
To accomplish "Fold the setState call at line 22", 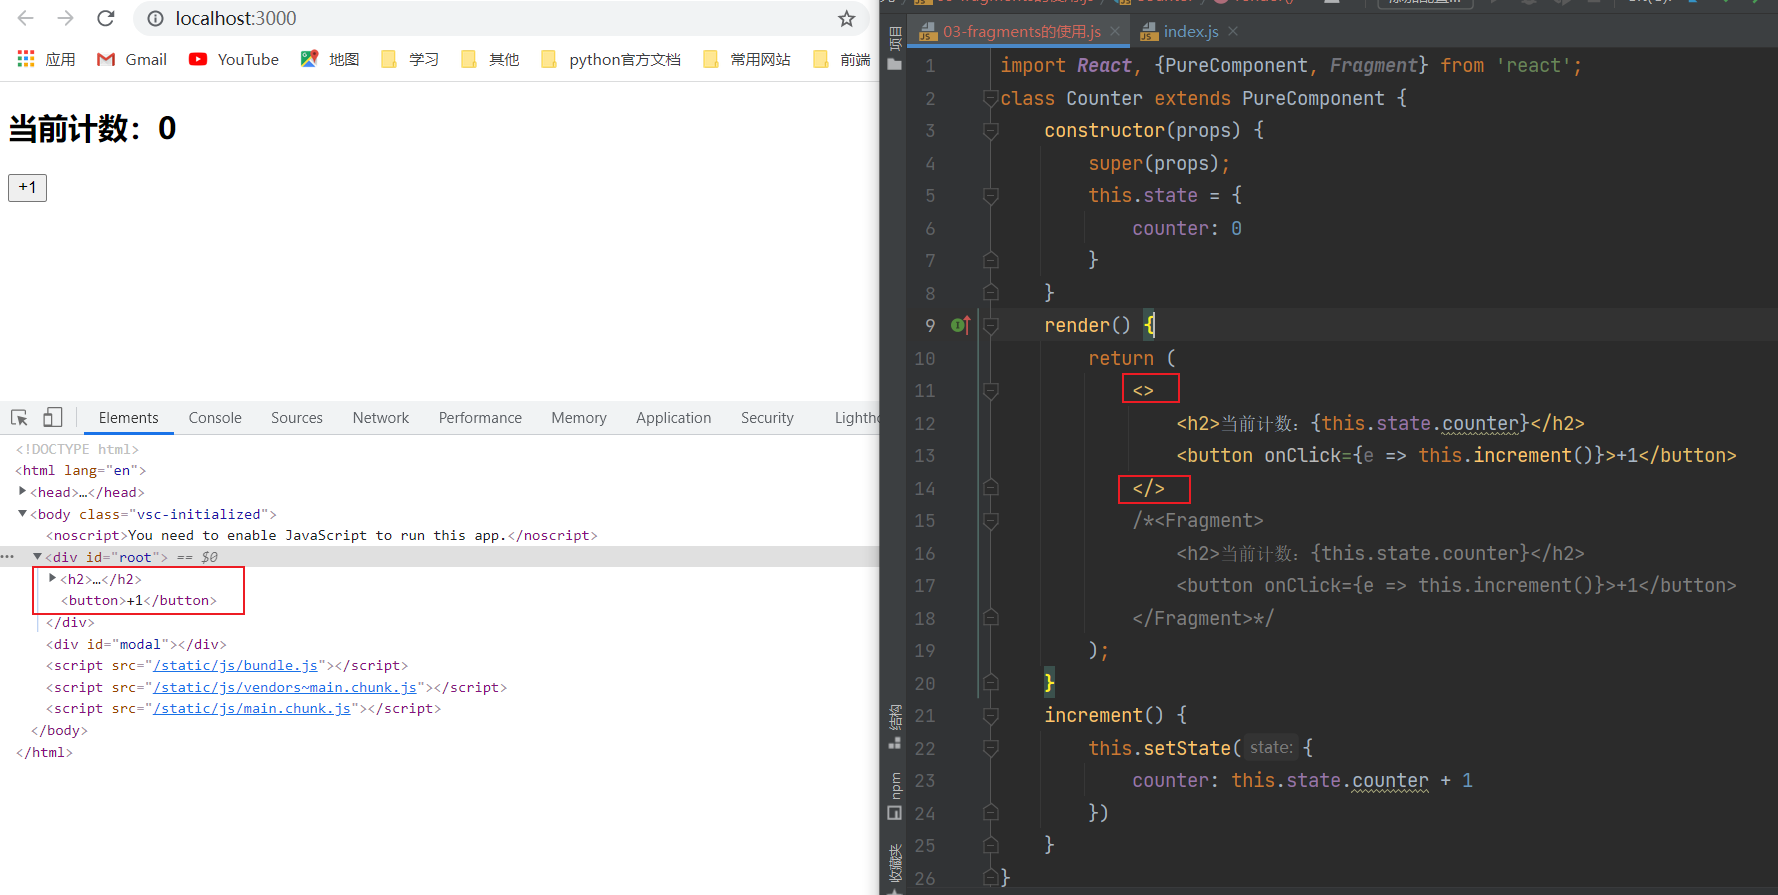I will point(991,748).
